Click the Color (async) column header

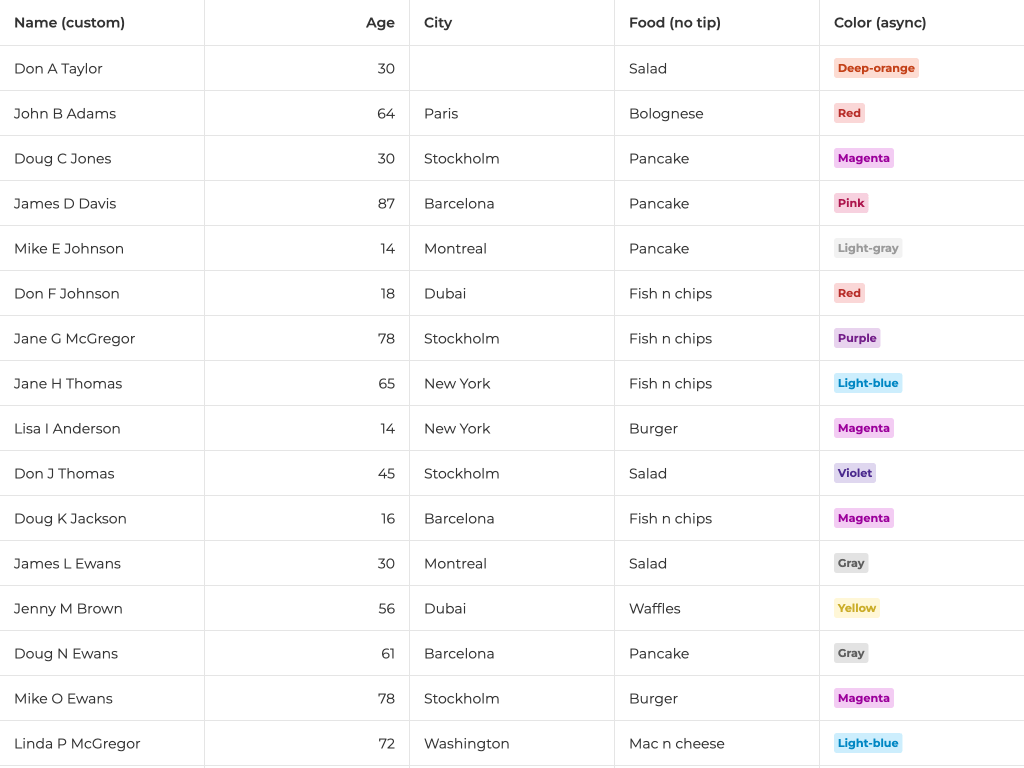click(880, 23)
